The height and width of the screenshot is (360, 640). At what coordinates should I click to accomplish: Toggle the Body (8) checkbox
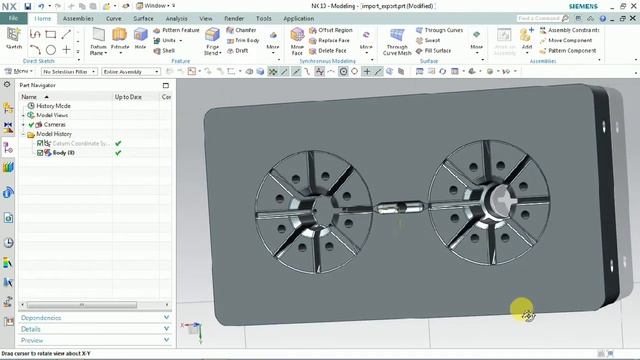40,153
